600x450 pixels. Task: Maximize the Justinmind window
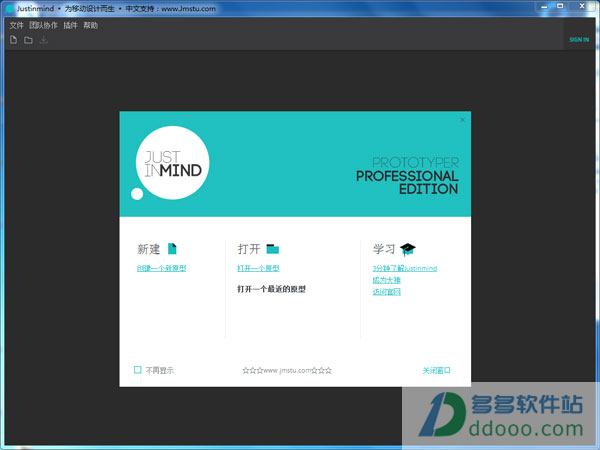click(560, 6)
